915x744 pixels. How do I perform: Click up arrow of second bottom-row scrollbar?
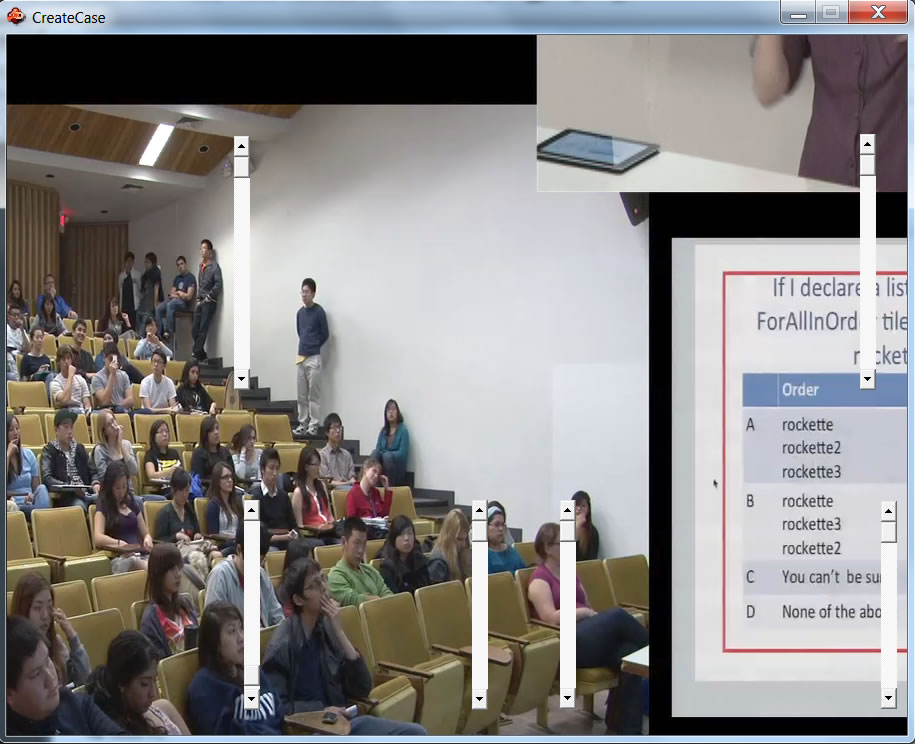479,510
